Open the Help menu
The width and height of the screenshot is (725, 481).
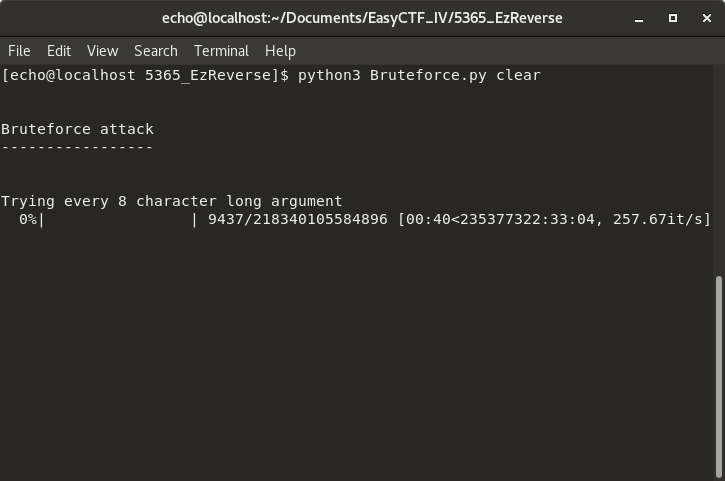pos(280,51)
